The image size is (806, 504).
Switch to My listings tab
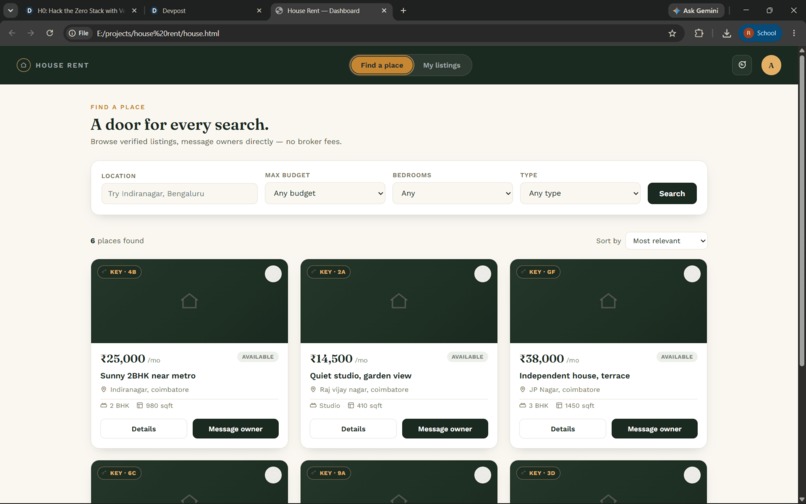[442, 65]
